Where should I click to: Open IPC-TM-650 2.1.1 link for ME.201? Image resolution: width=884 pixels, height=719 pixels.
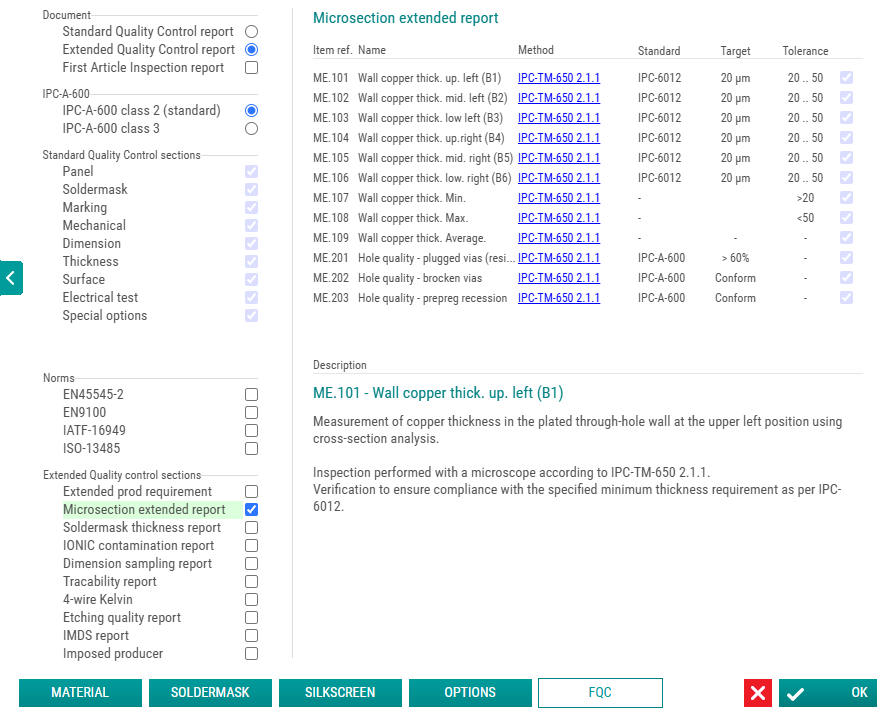point(559,258)
